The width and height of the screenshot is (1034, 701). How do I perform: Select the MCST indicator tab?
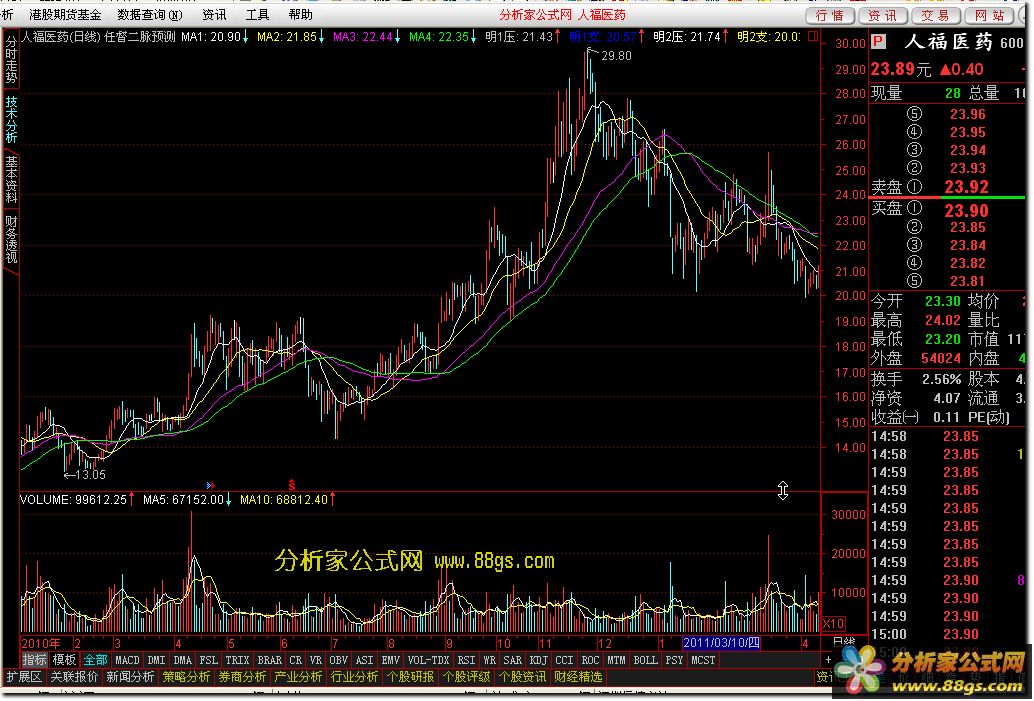[x=703, y=659]
